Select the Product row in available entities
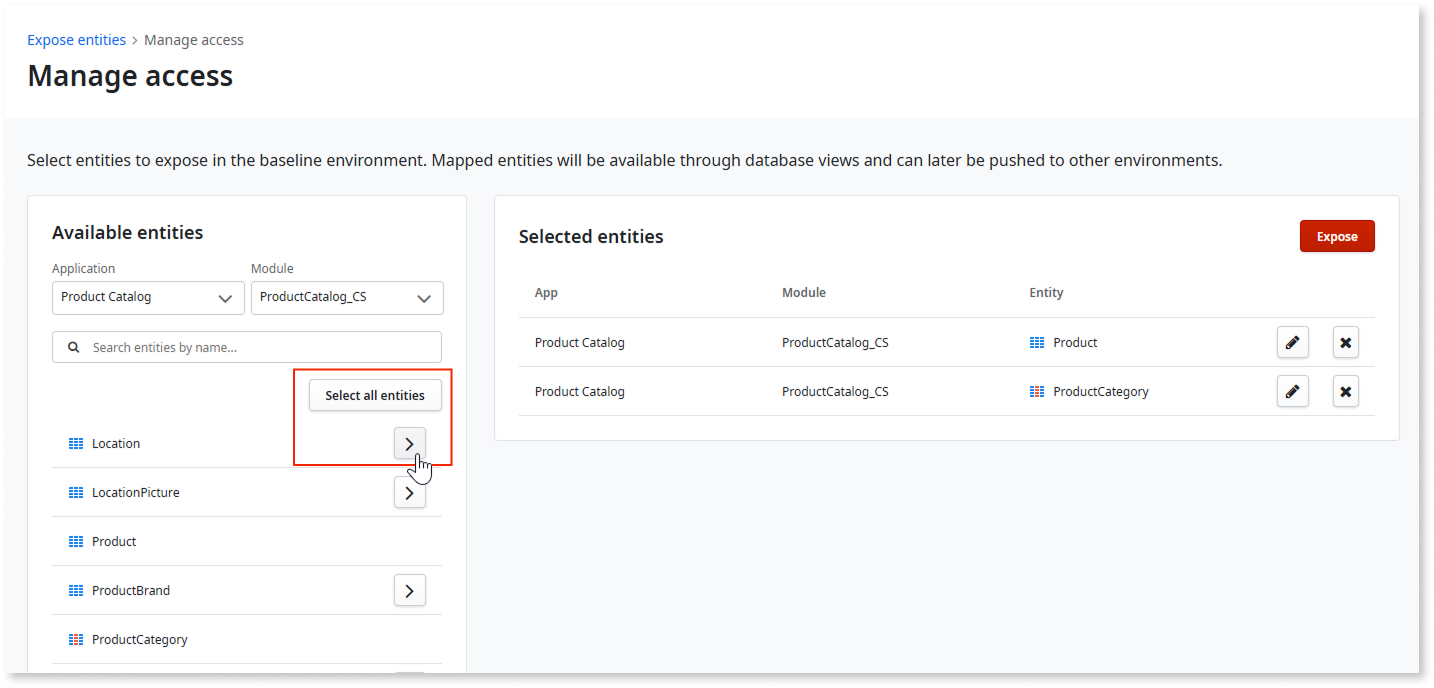Screen dimensions: 1434x688 pos(115,541)
